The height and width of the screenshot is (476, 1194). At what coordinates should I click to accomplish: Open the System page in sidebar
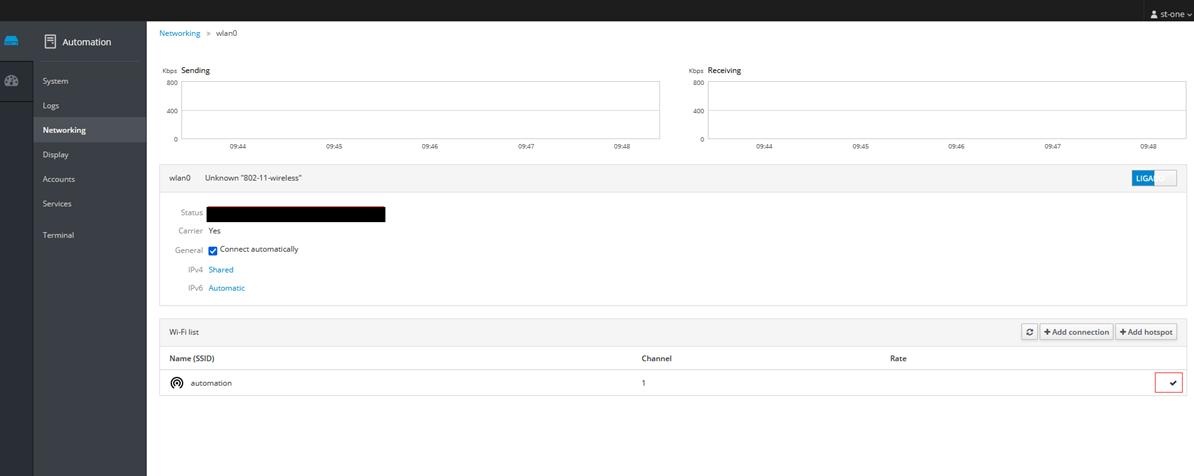(x=56, y=81)
